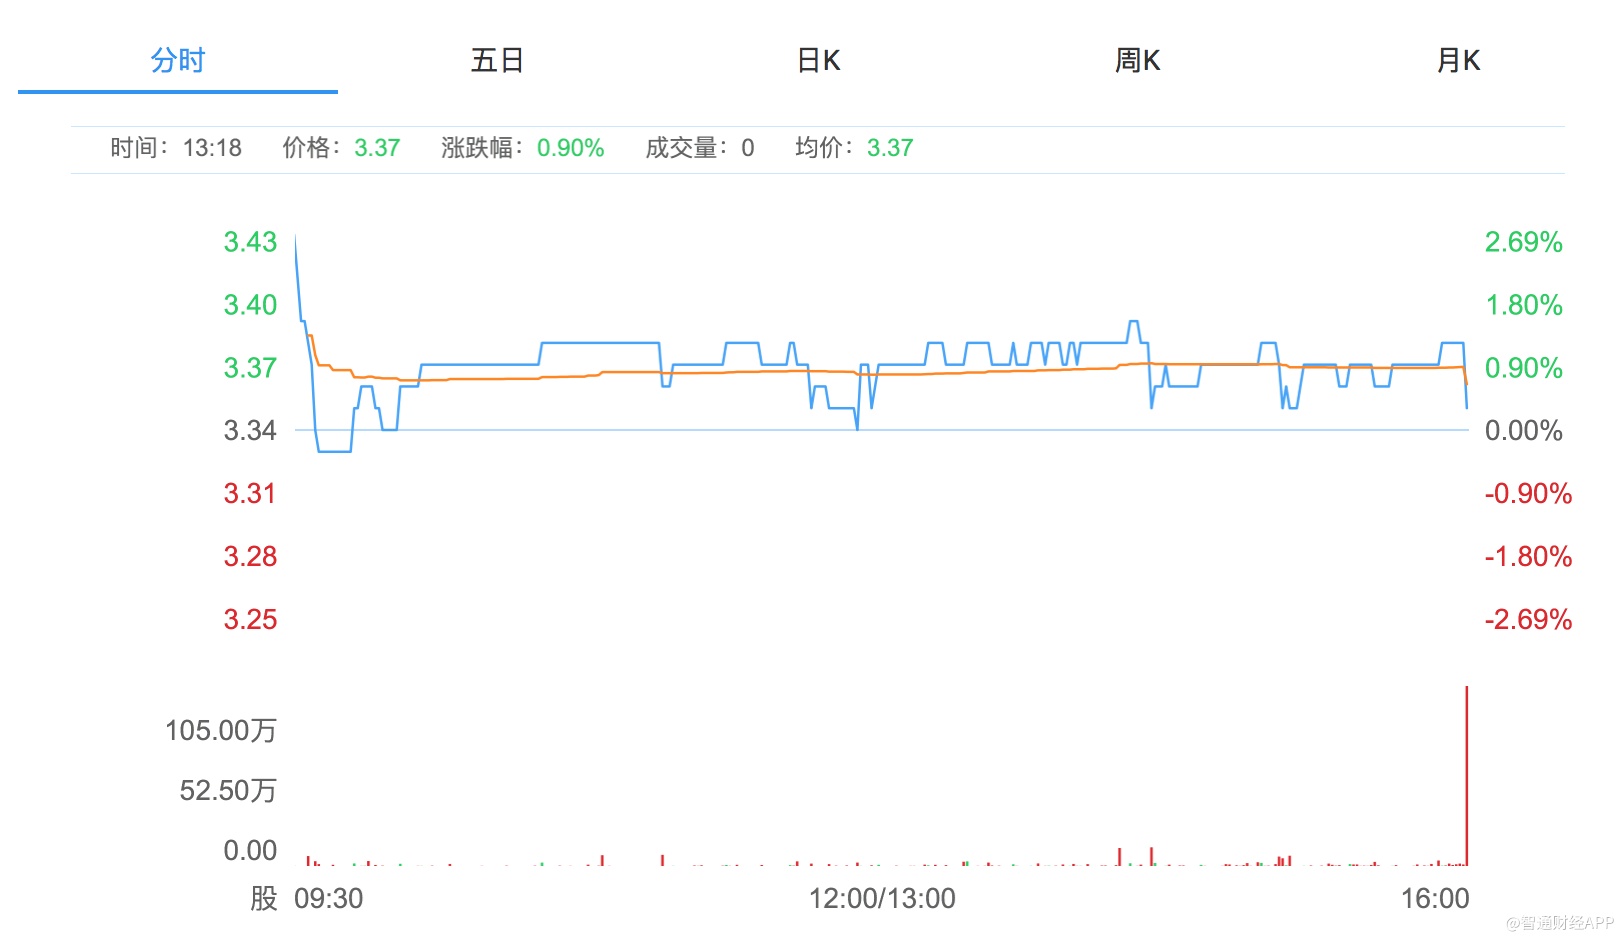Click the 3.25 bottom price axis label

coord(250,619)
